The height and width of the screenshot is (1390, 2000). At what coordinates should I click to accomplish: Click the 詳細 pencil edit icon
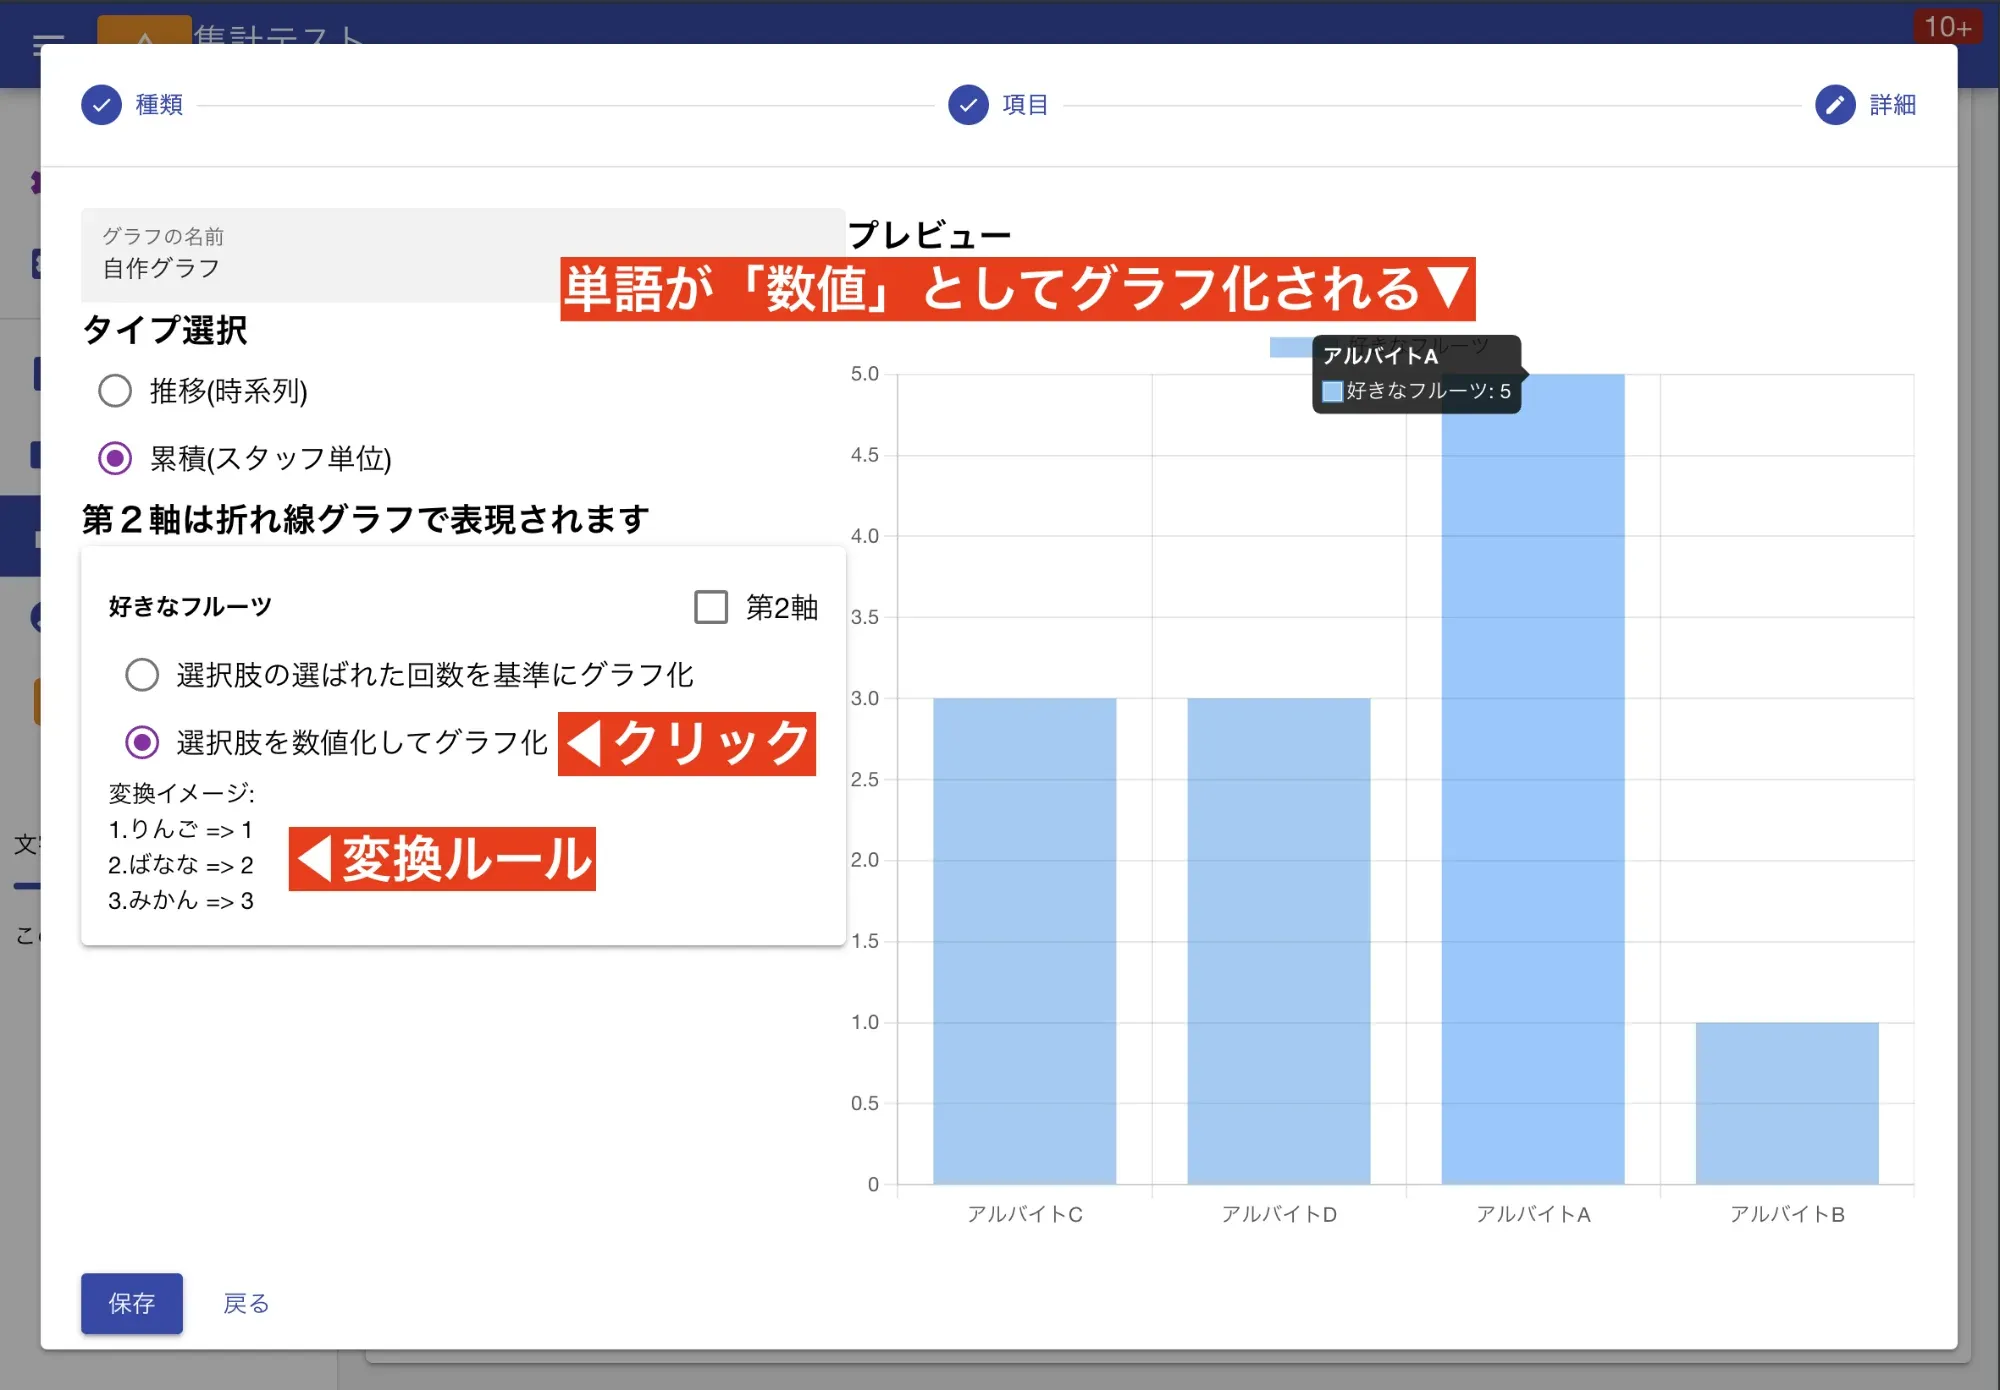click(x=1833, y=104)
